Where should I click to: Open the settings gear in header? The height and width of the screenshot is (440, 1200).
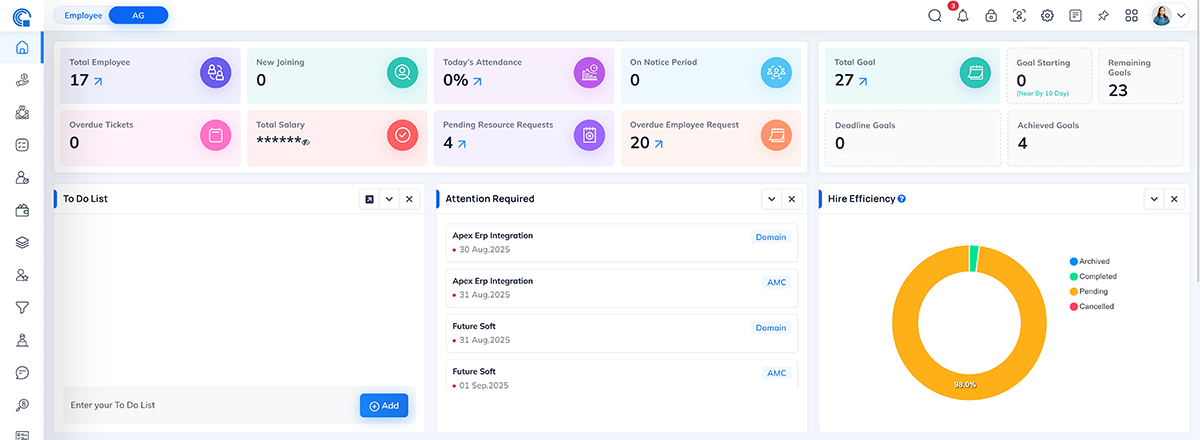[x=1047, y=16]
